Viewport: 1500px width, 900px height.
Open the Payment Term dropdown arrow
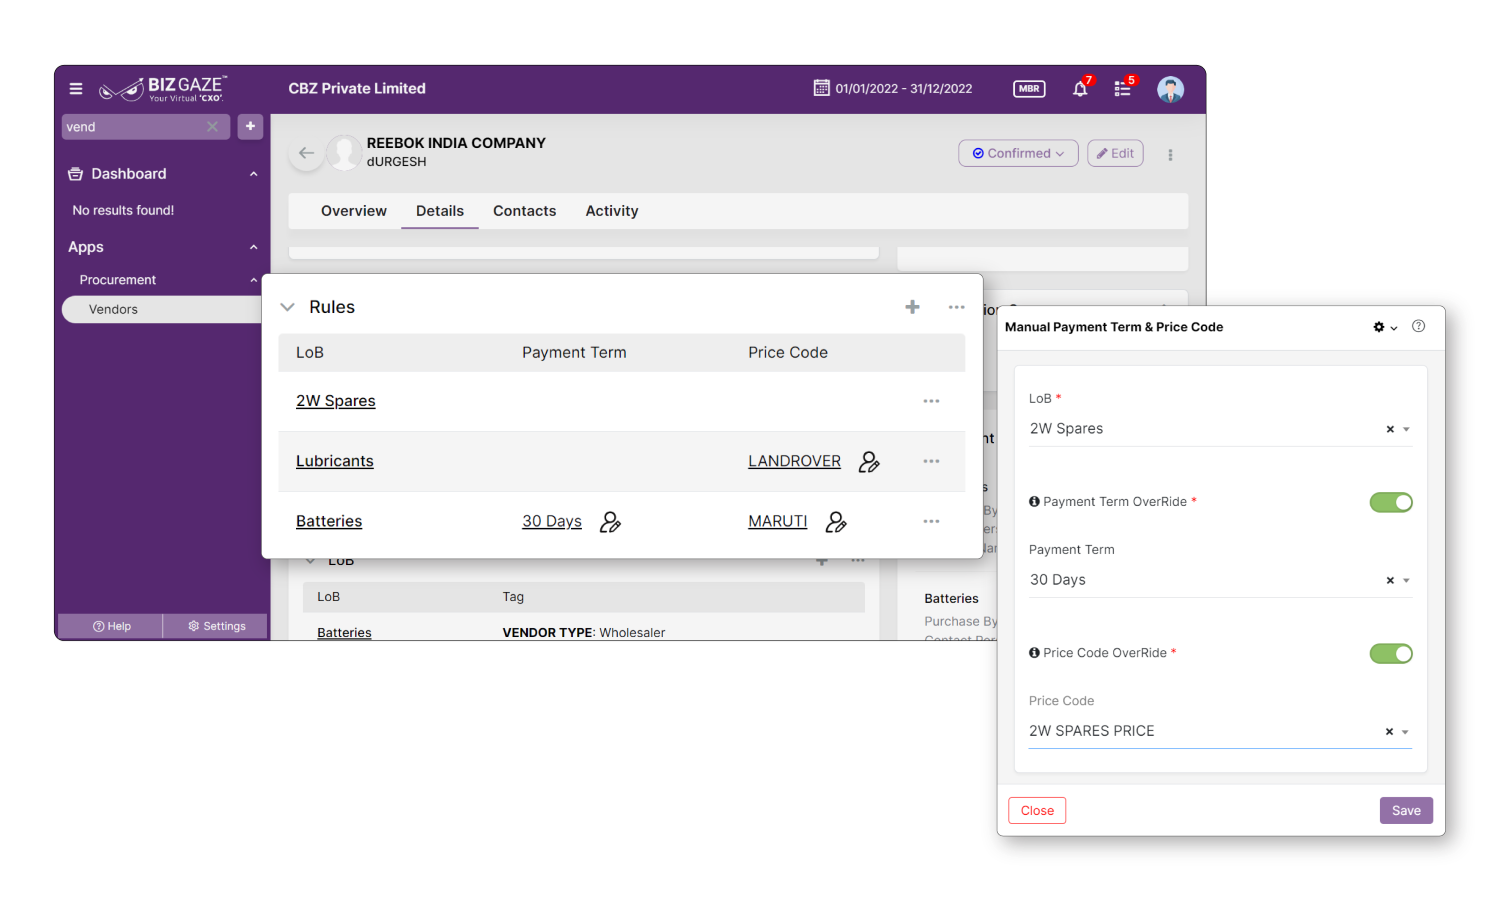1406,581
